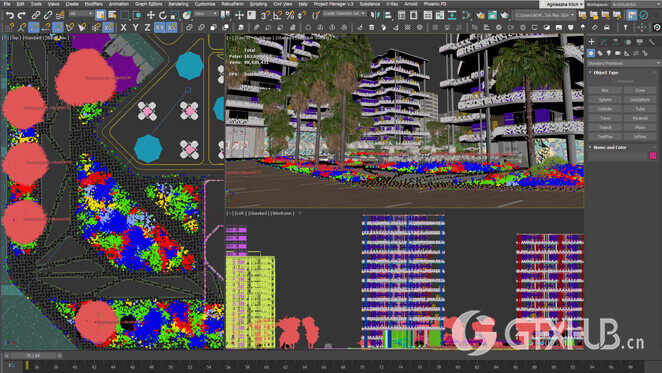This screenshot has height=373, width=662.
Task: Toggle the 3D Snaps icon
Action: tap(265, 15)
